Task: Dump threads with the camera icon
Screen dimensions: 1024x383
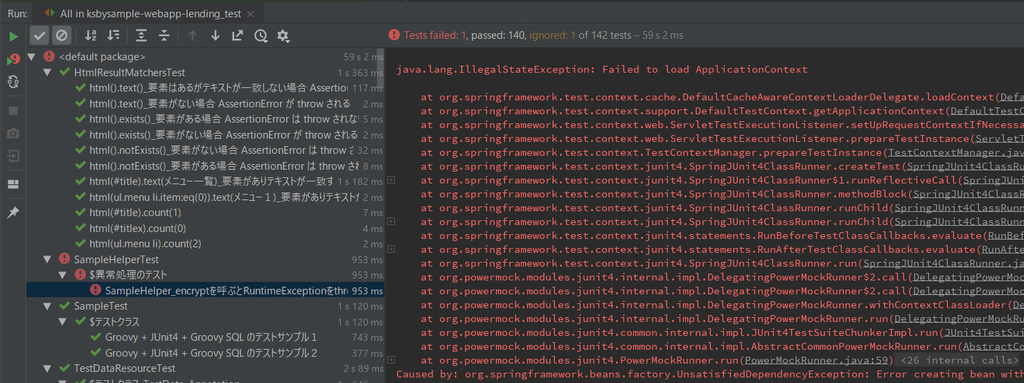Action: click(x=13, y=133)
